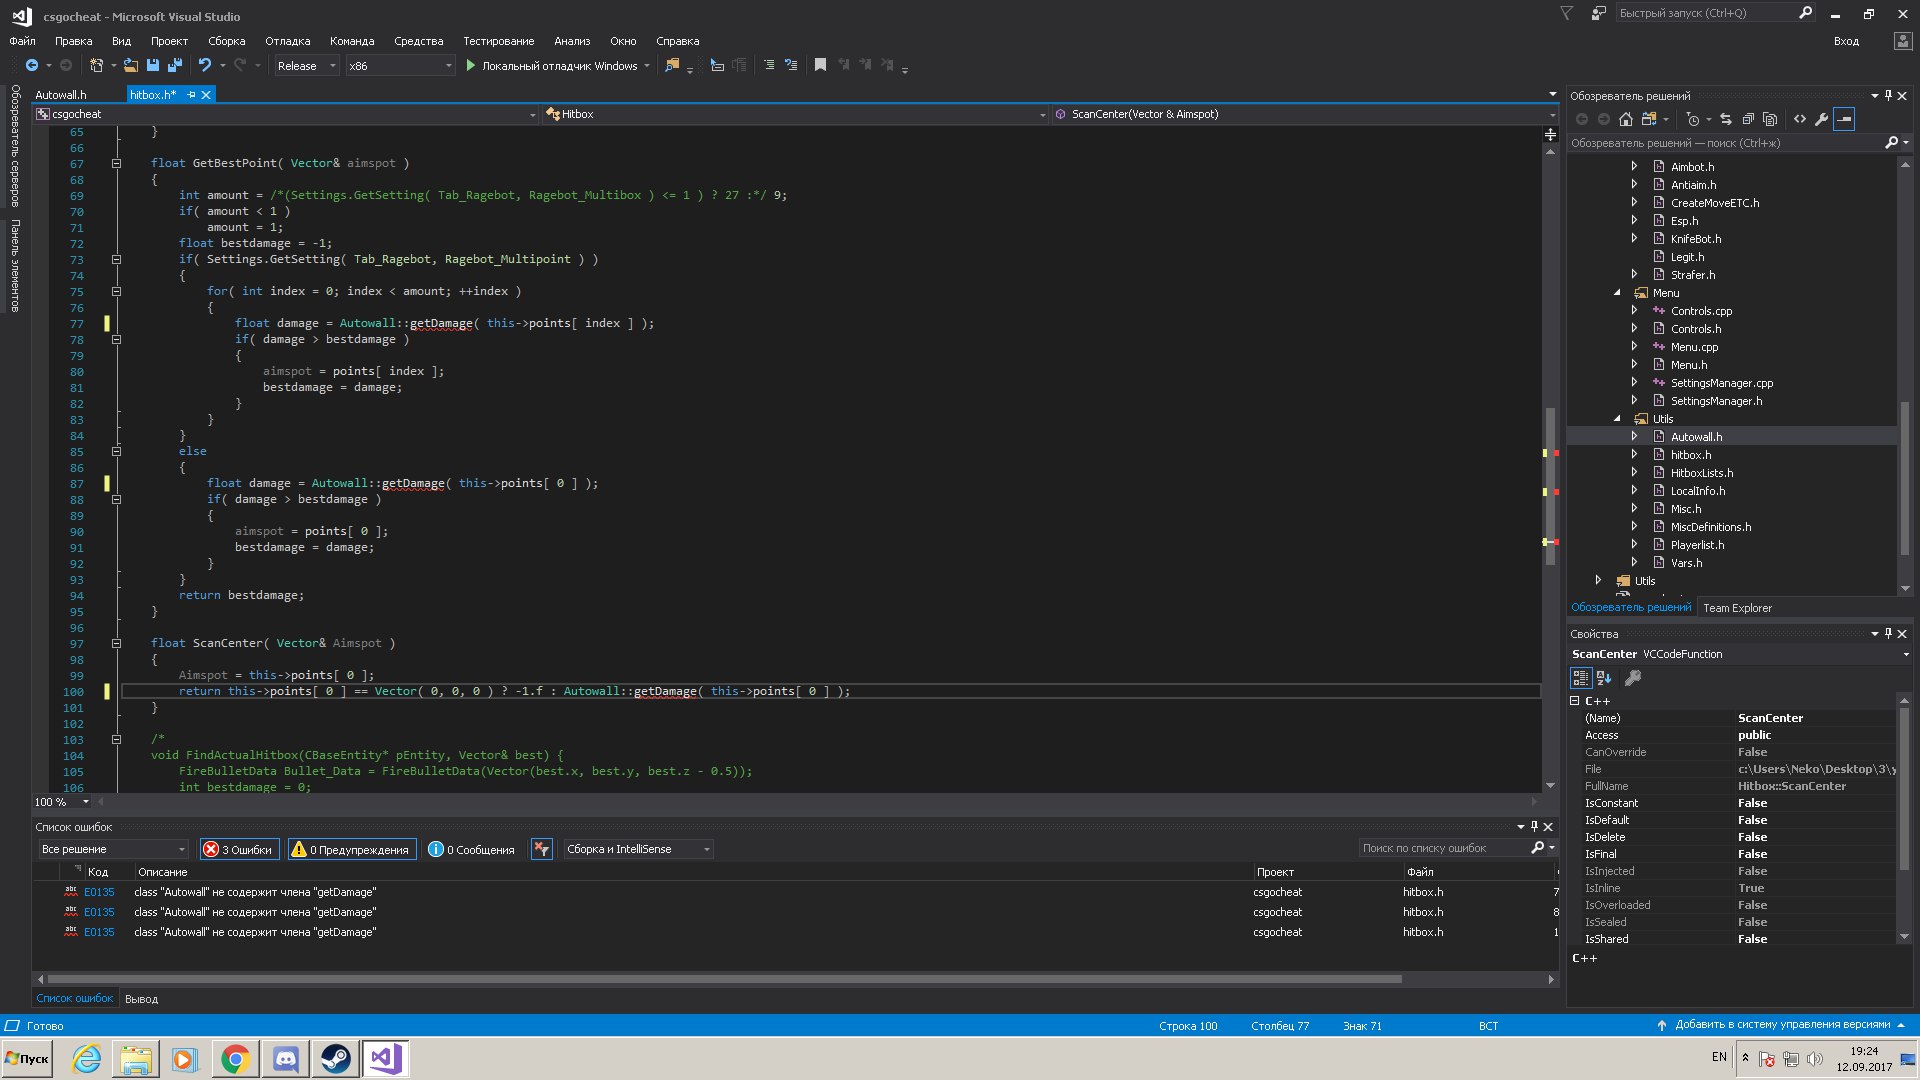1920x1080 pixels.
Task: Click Collapse All icon in Solution Explorer
Action: tap(1748, 119)
